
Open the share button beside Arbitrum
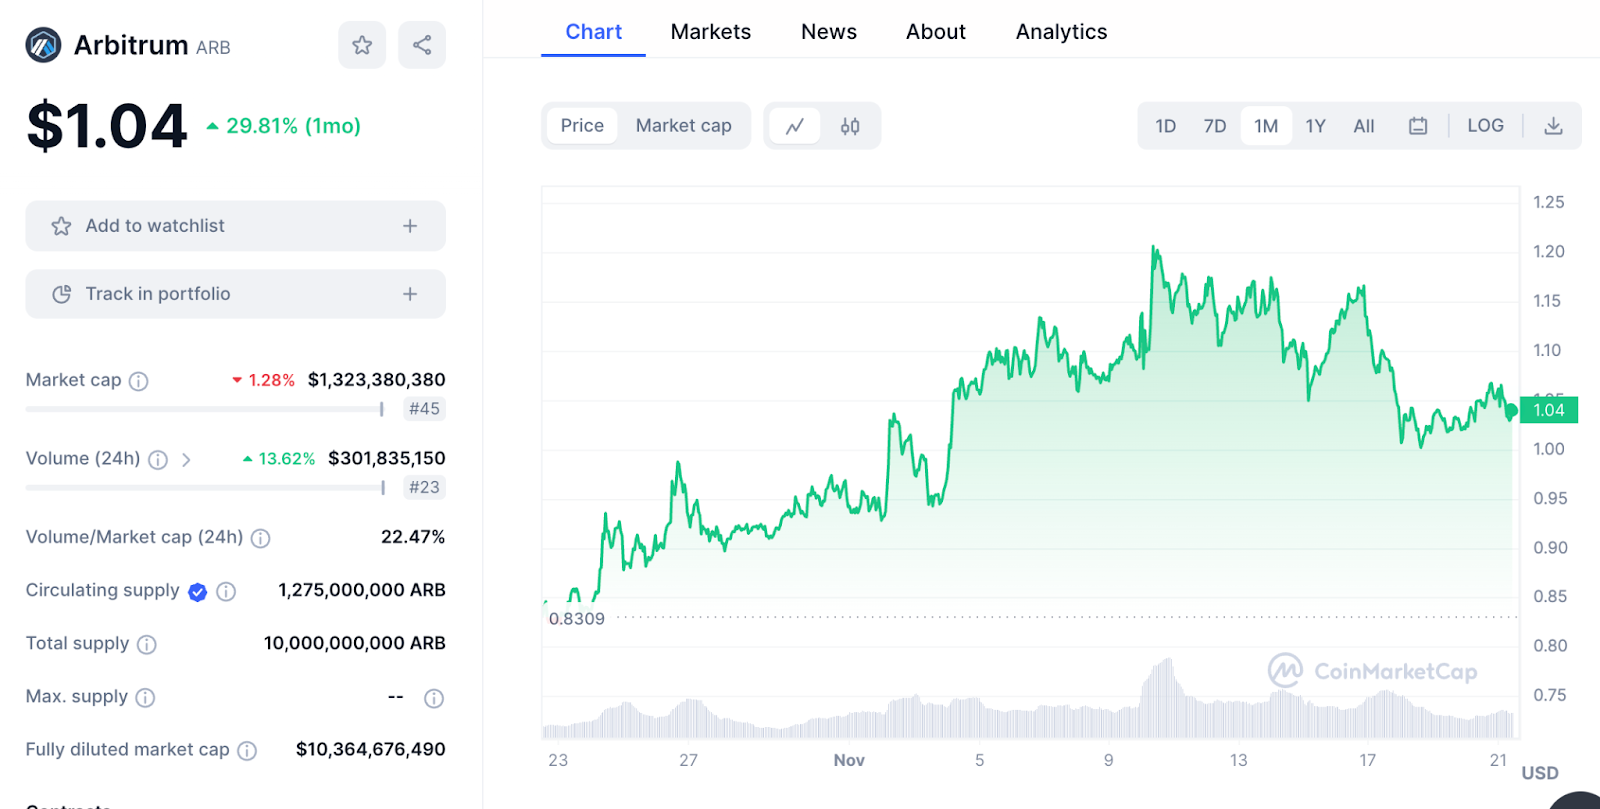(422, 45)
